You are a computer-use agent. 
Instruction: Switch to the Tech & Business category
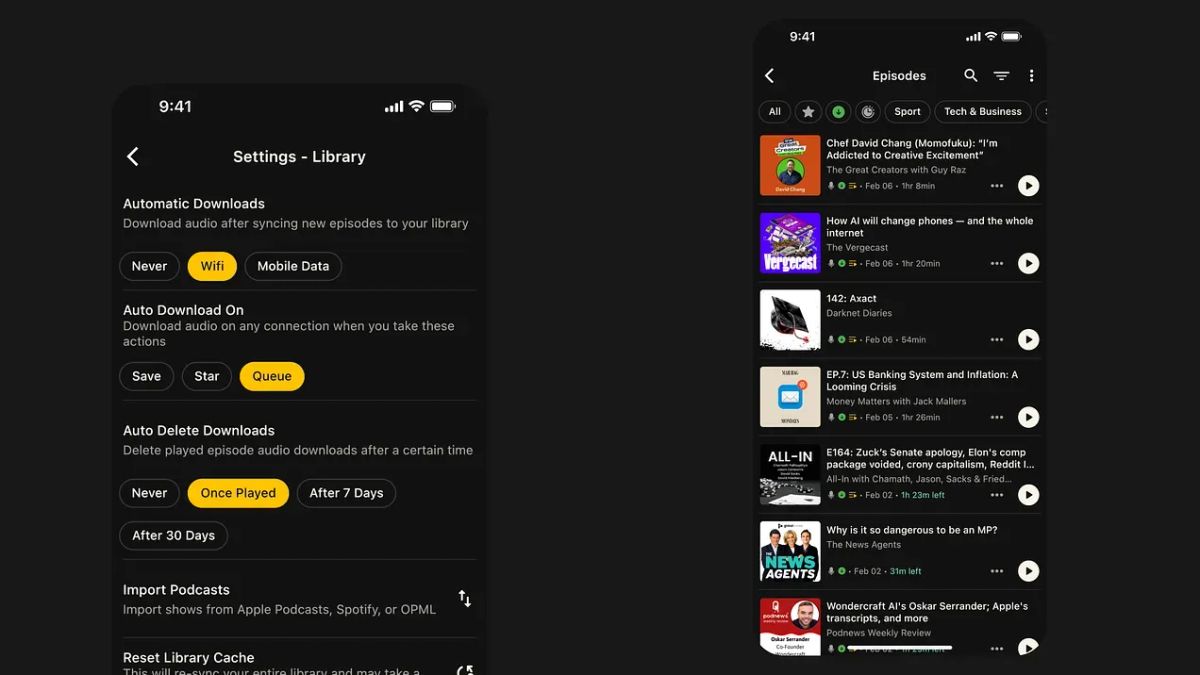tap(982, 111)
